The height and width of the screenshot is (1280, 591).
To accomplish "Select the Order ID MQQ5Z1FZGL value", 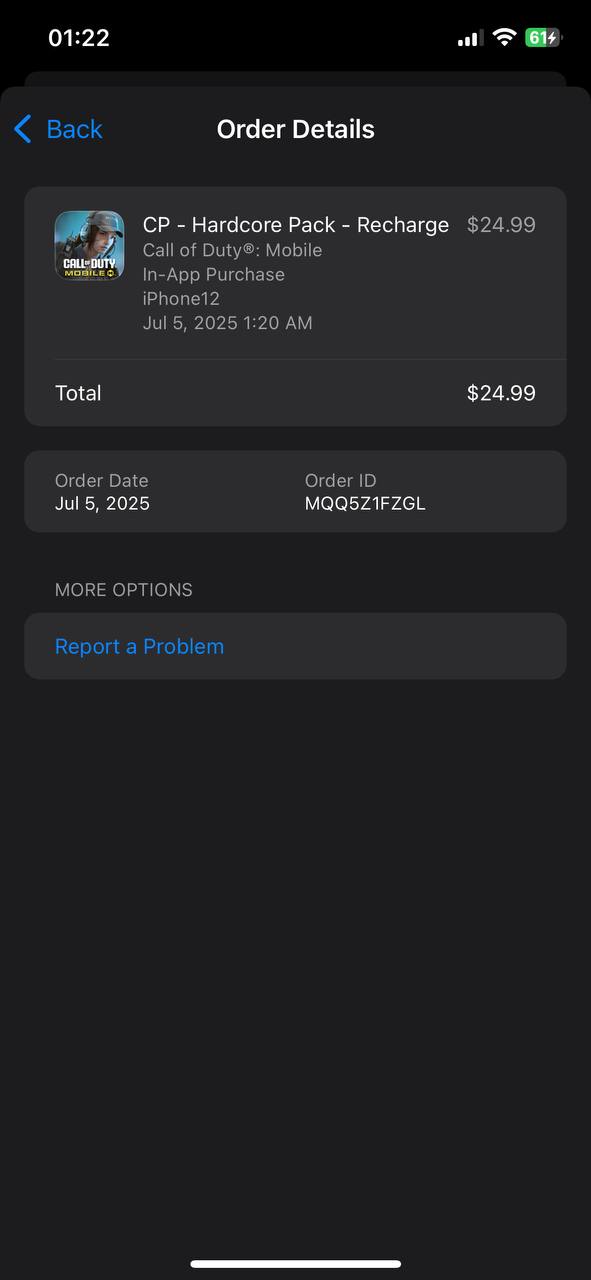I will (x=365, y=503).
